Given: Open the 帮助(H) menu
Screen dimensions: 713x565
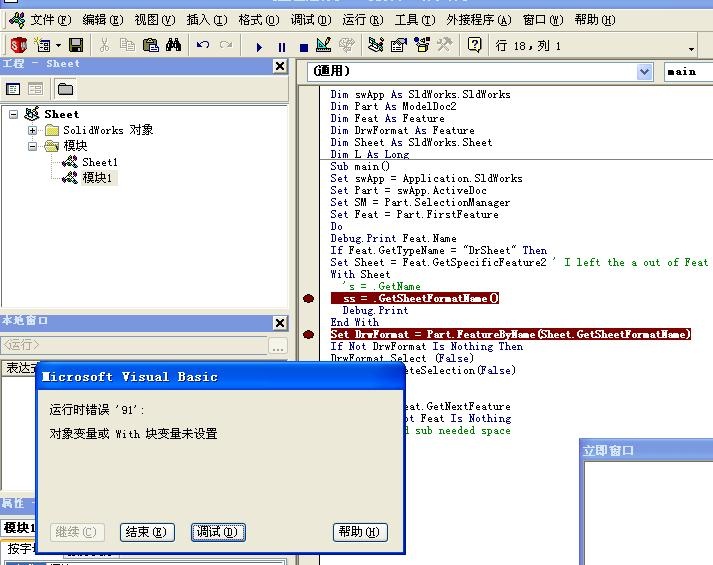Looking at the screenshot, I should coord(595,20).
